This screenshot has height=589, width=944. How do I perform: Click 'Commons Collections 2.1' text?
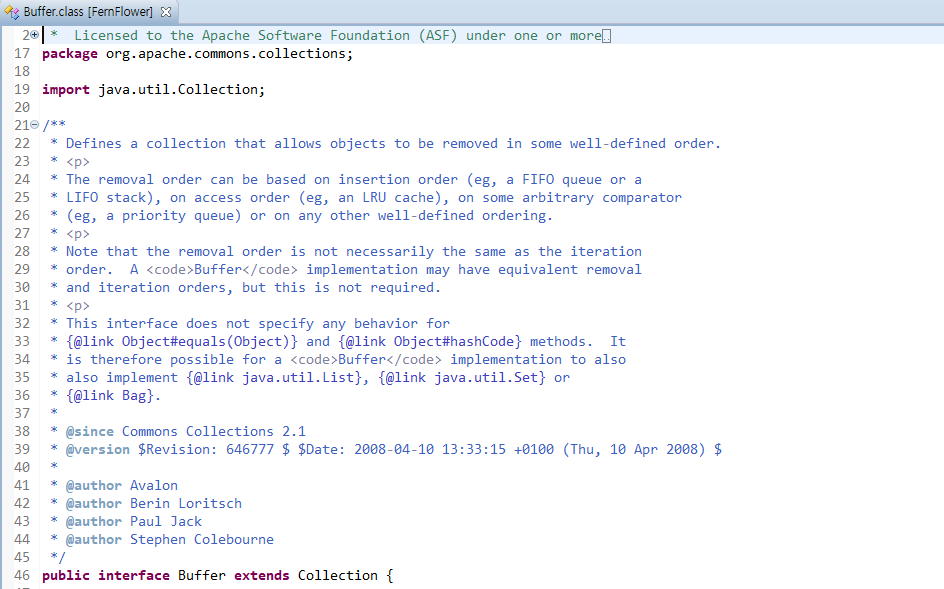pos(214,432)
